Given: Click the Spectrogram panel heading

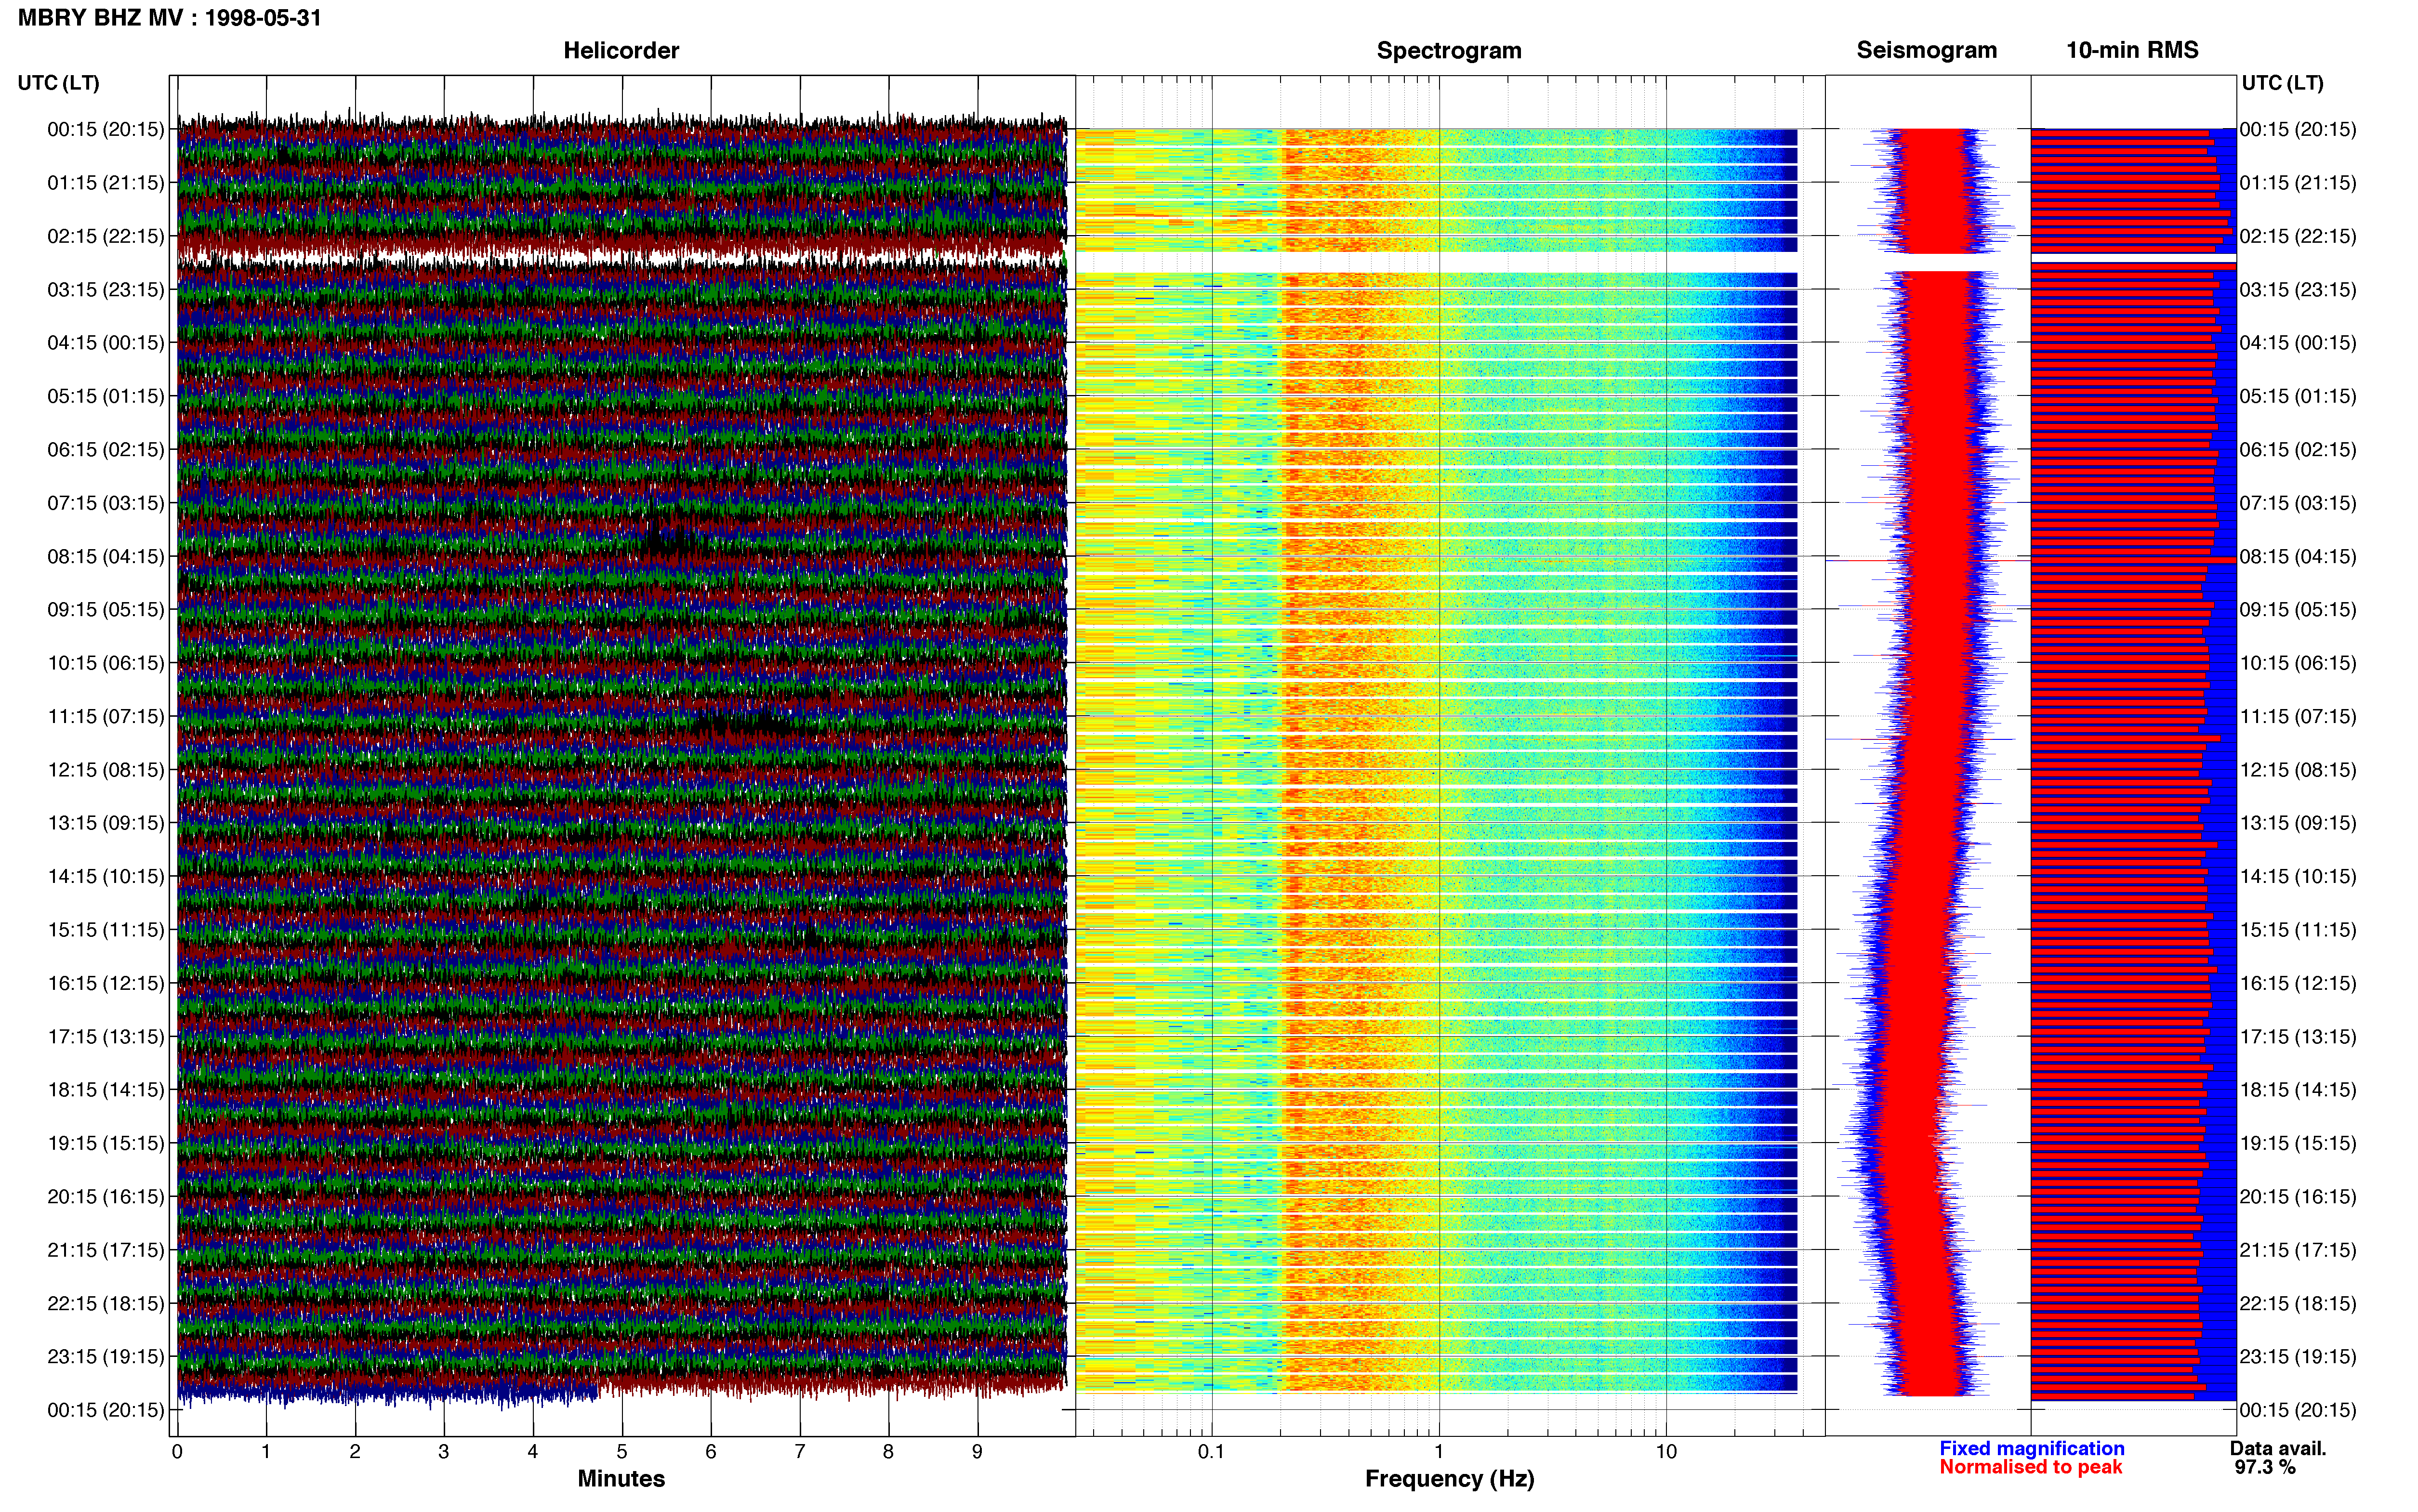Looking at the screenshot, I should coord(1449,50).
